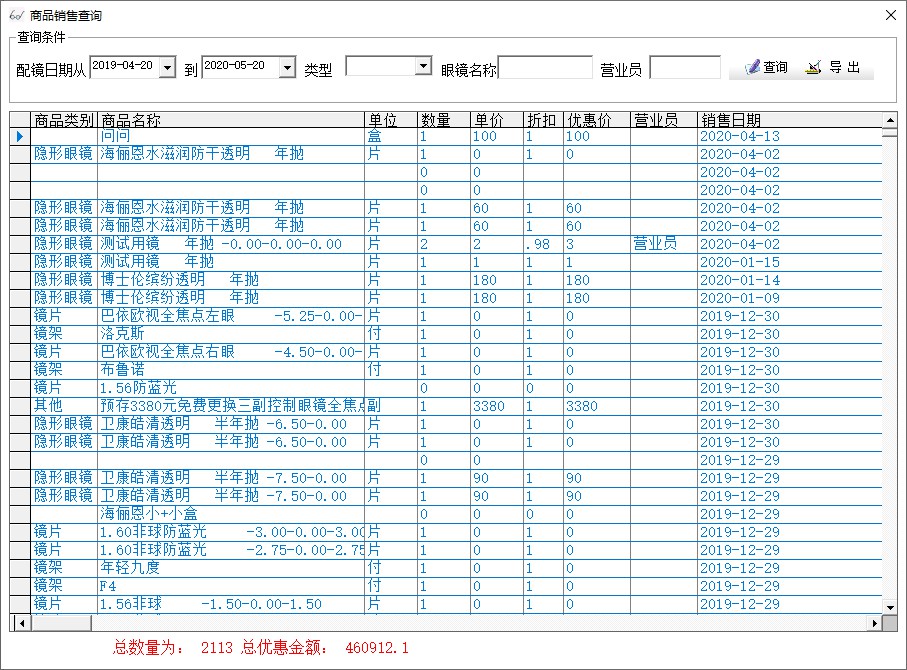Expand the 类型 type combo box
The image size is (907, 670).
[x=422, y=67]
